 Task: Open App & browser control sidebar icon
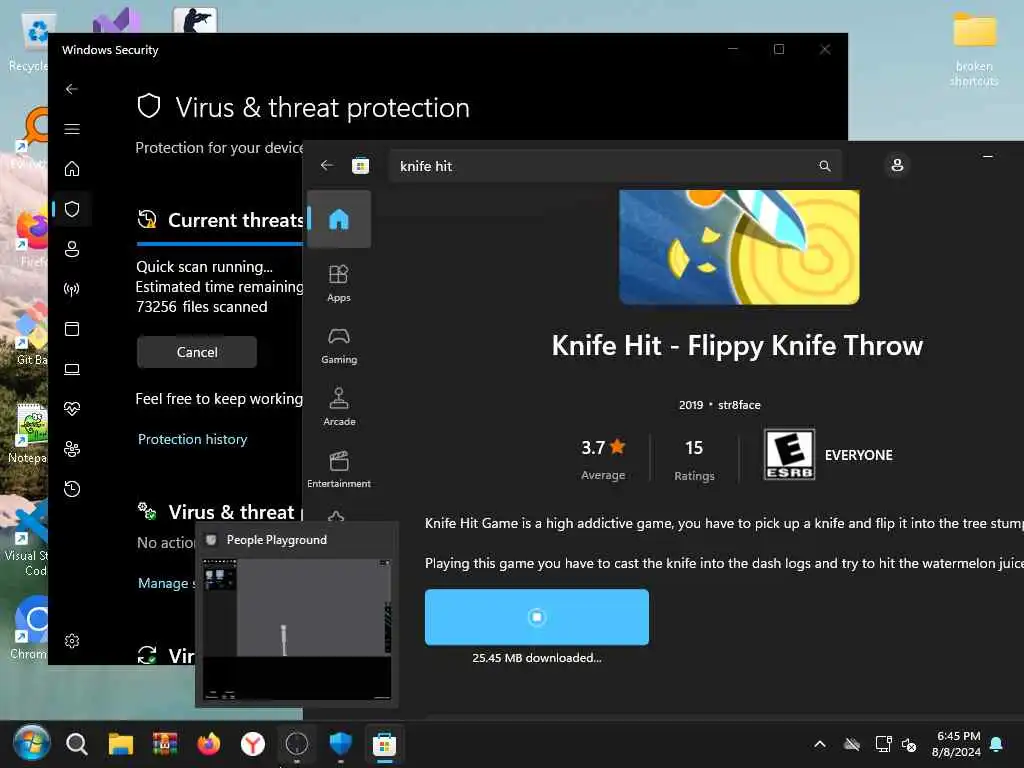pos(72,328)
